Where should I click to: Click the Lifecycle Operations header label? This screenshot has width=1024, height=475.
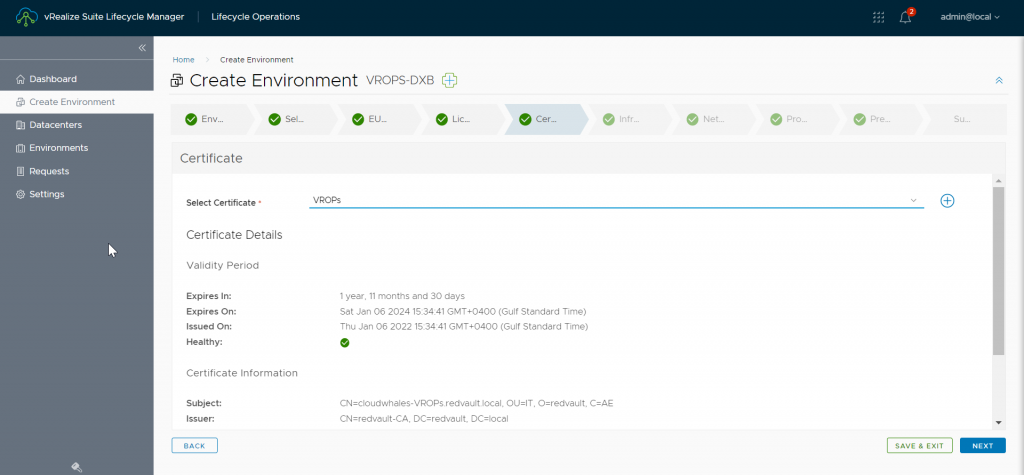tap(255, 17)
